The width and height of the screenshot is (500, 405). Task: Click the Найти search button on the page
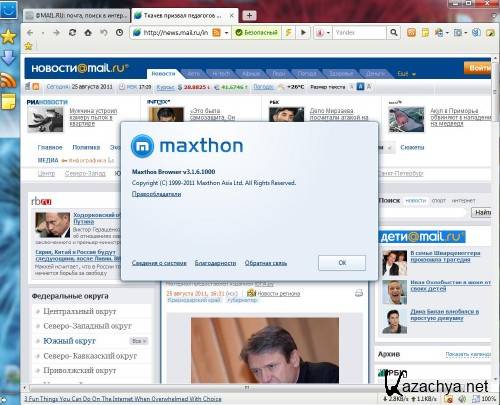[482, 212]
